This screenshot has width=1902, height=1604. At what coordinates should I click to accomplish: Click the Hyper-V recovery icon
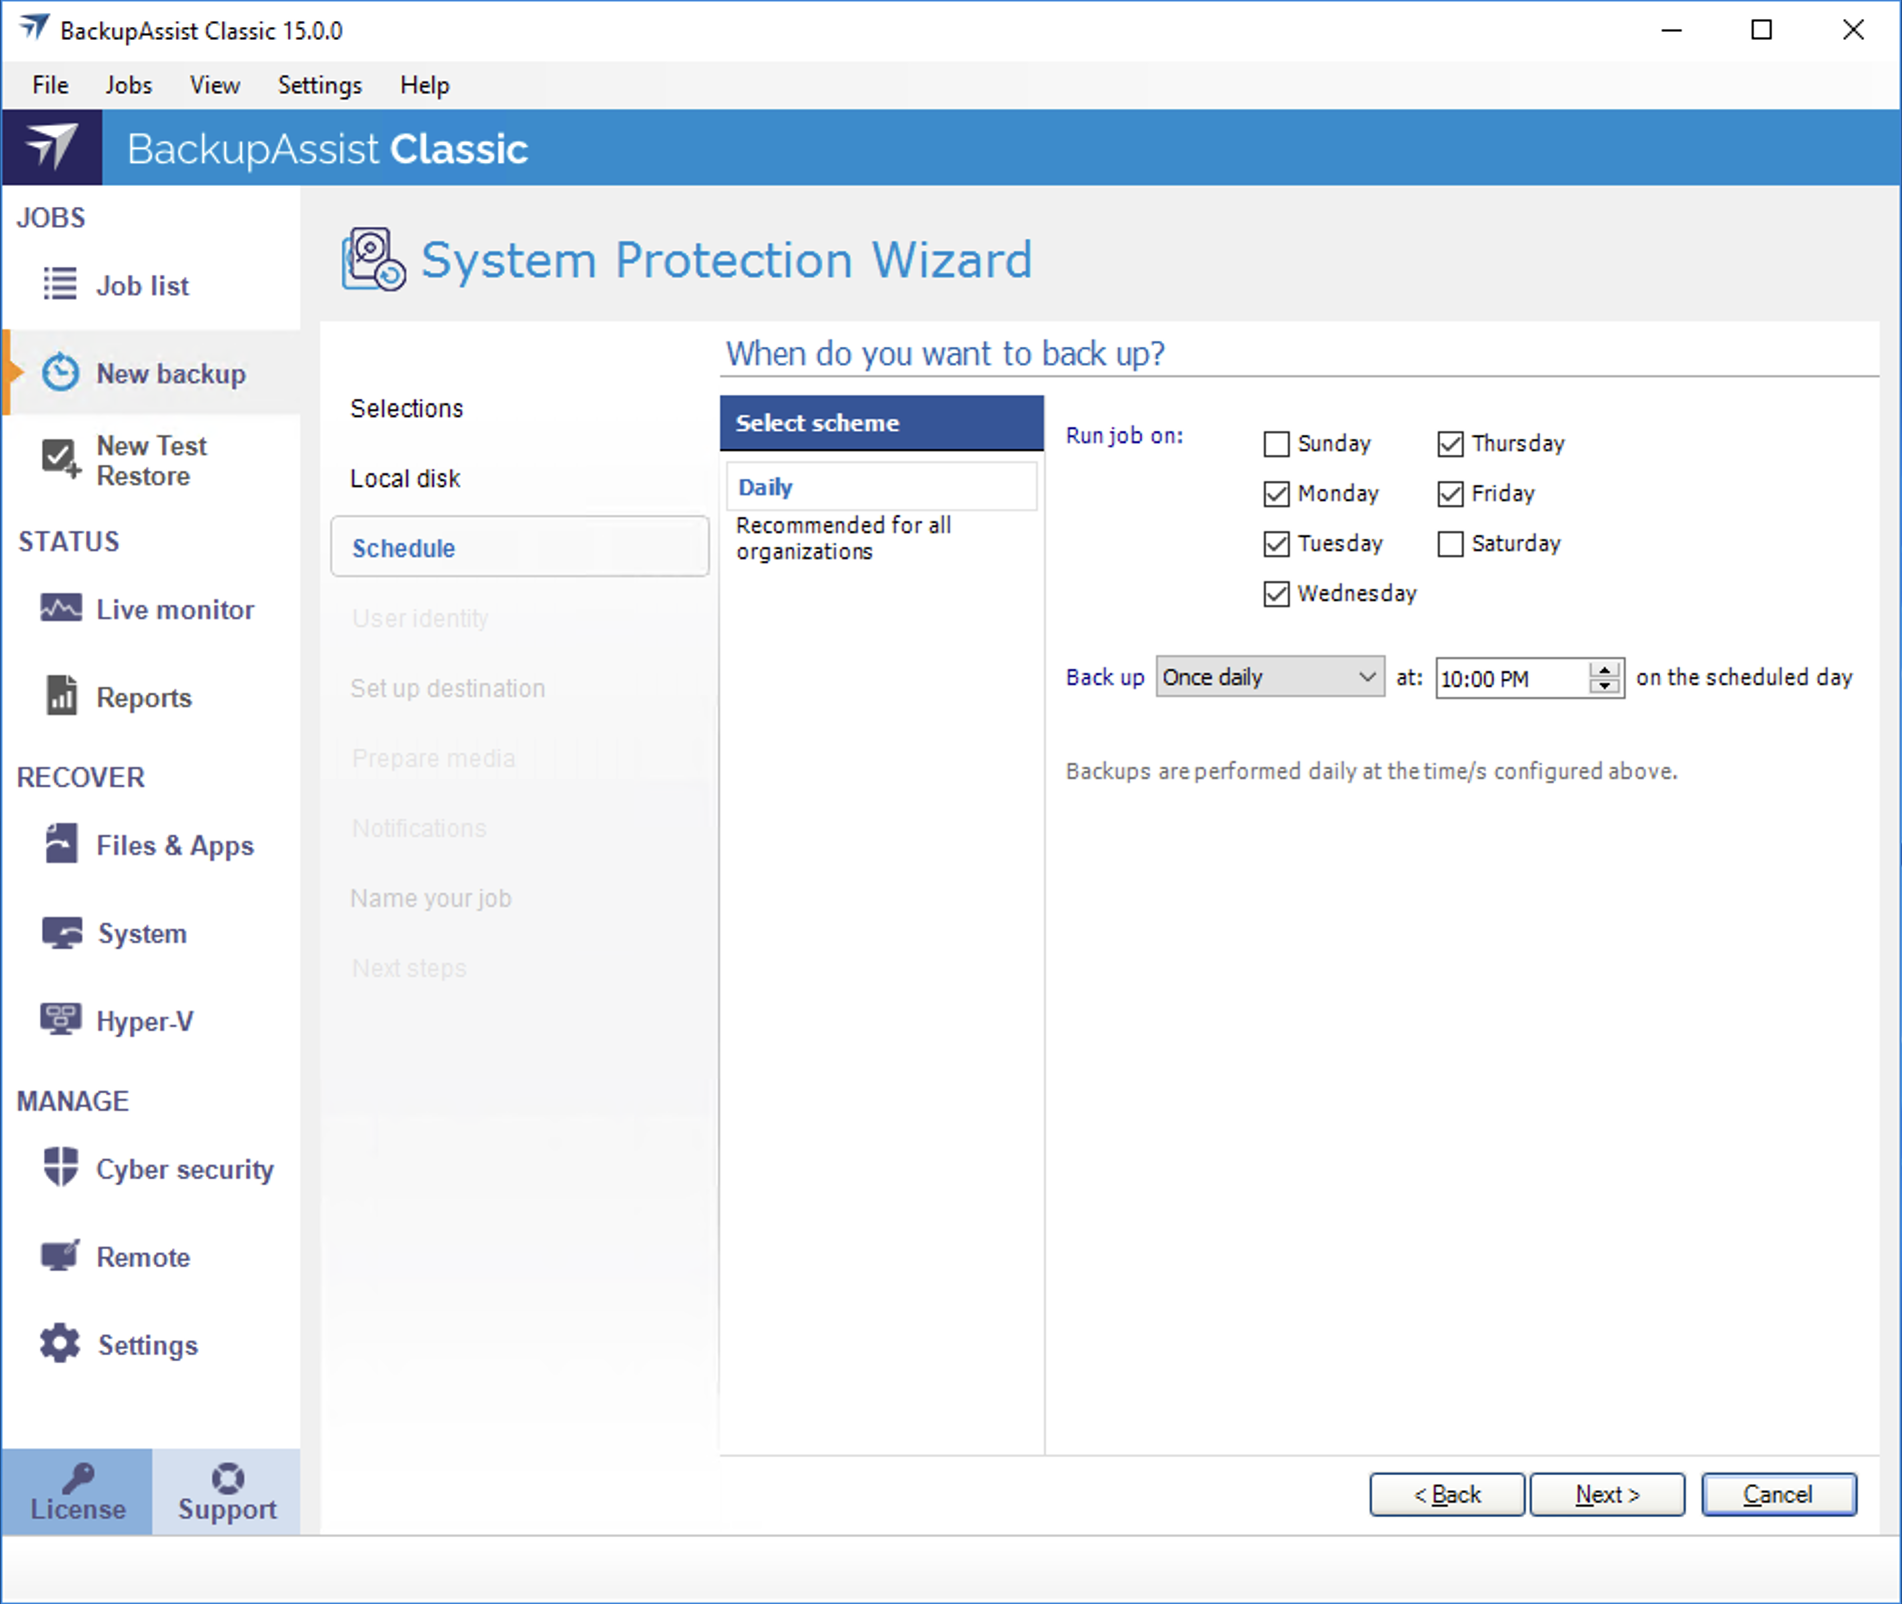pos(60,1020)
